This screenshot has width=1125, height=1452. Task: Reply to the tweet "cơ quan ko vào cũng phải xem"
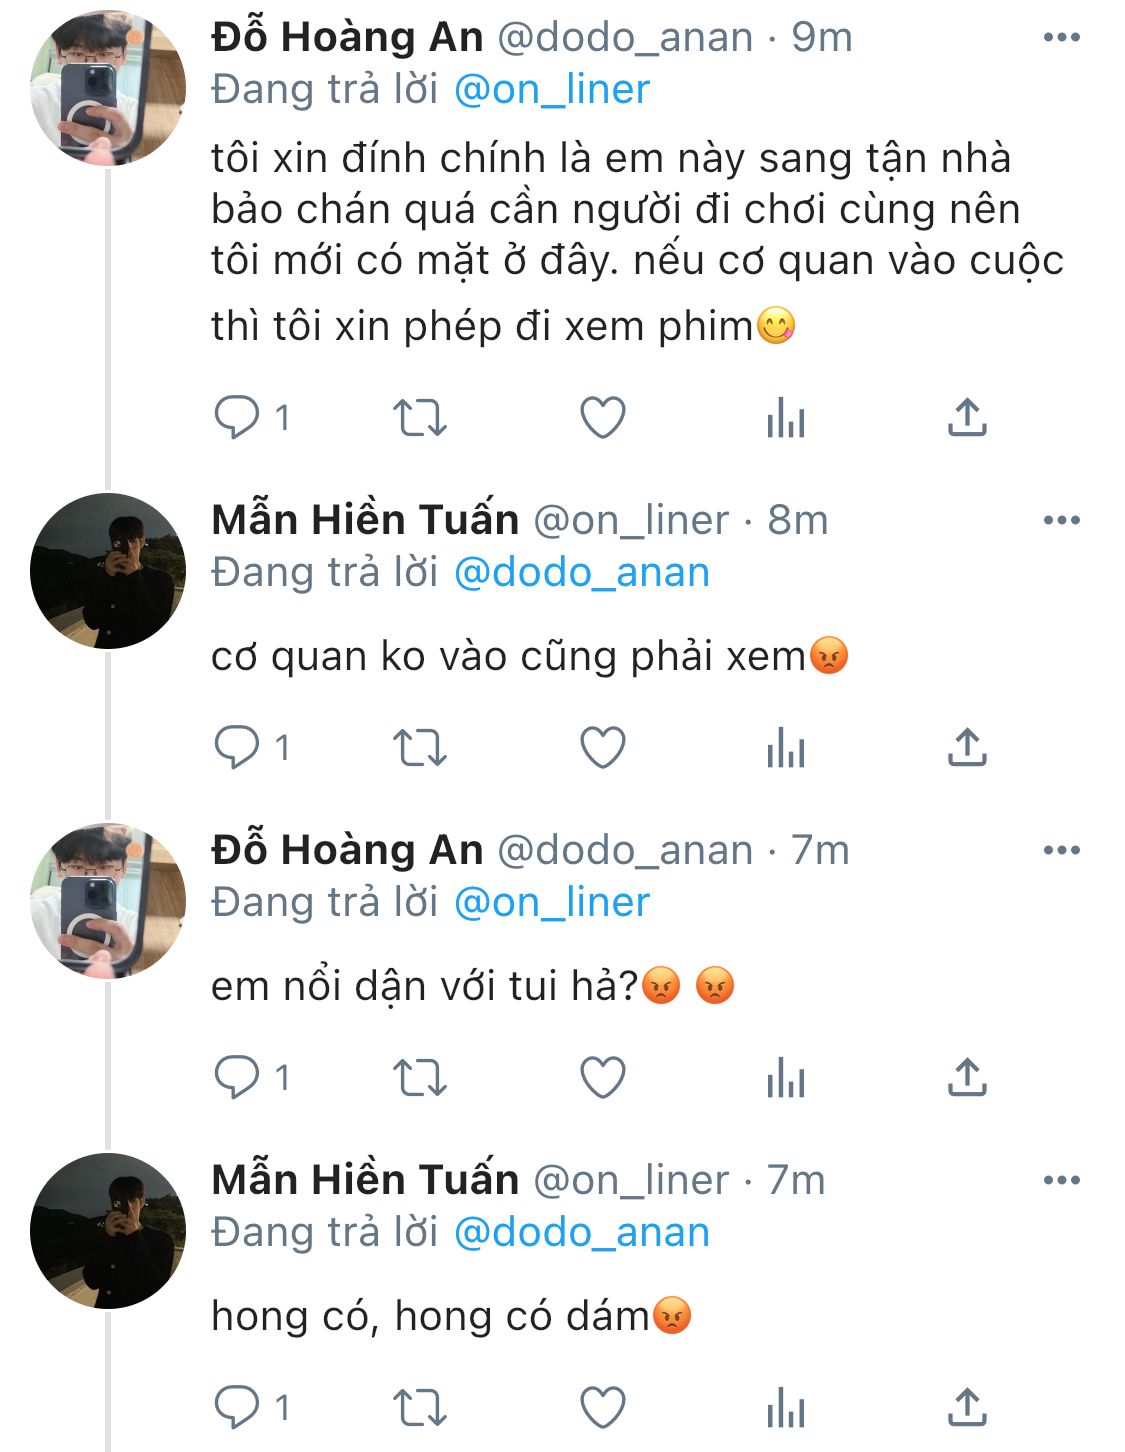click(x=238, y=747)
